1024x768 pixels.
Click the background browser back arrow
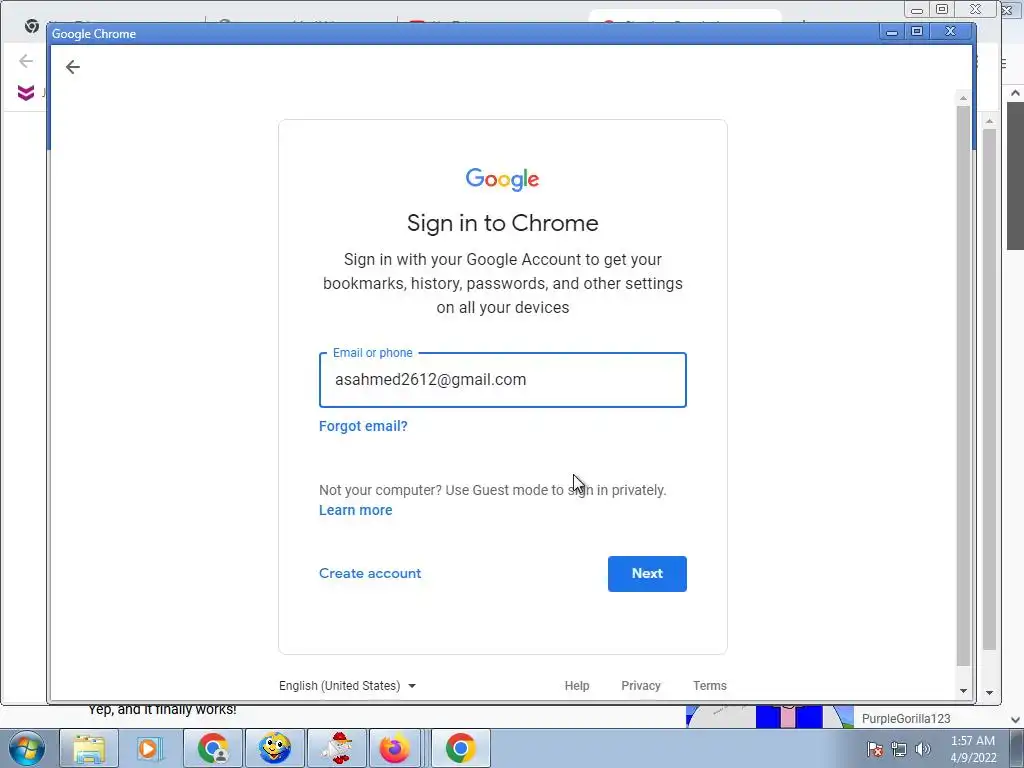pyautogui.click(x=25, y=61)
